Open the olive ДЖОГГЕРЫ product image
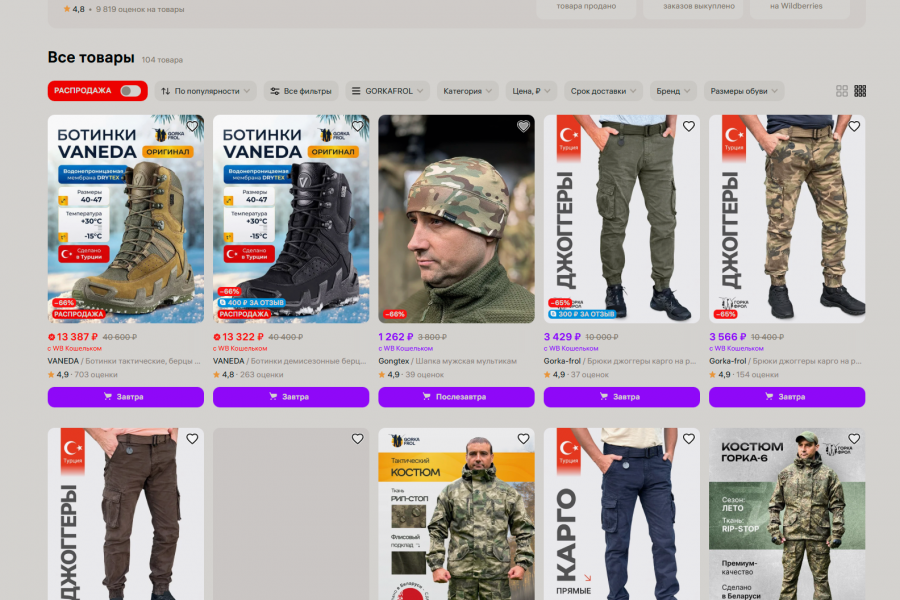This screenshot has height=600, width=900. click(622, 219)
